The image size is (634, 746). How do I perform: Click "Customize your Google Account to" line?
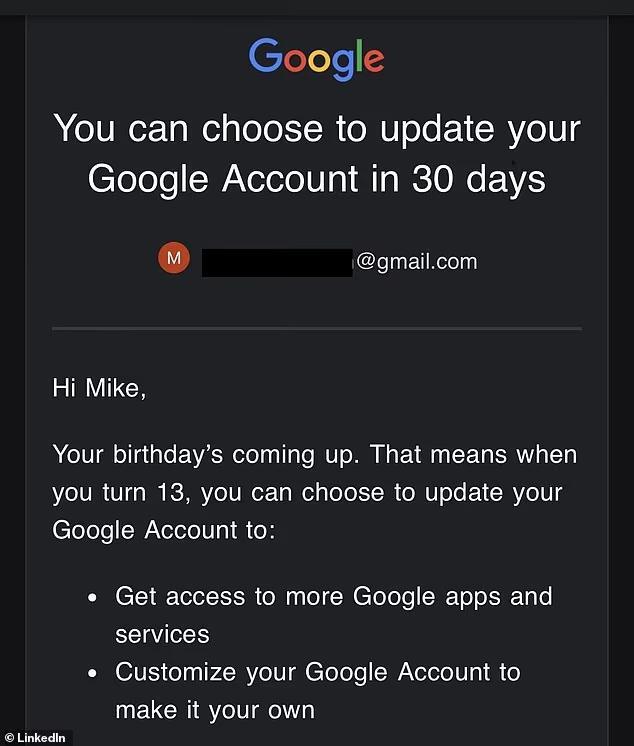[317, 672]
